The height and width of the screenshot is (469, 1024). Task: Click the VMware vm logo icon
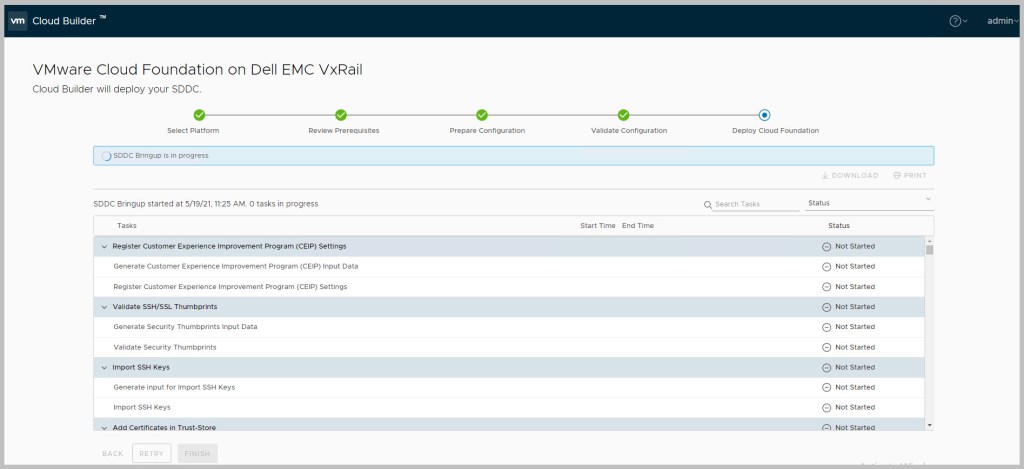[x=18, y=20]
